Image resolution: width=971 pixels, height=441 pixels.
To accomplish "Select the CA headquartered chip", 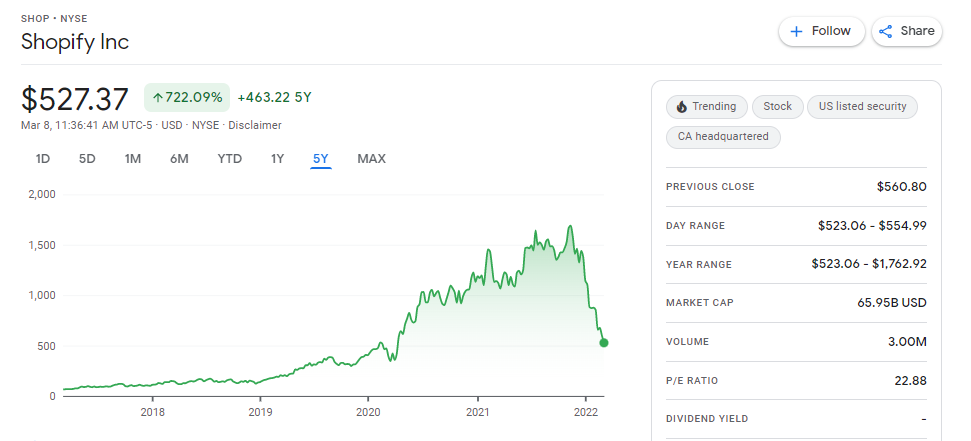I will 723,137.
